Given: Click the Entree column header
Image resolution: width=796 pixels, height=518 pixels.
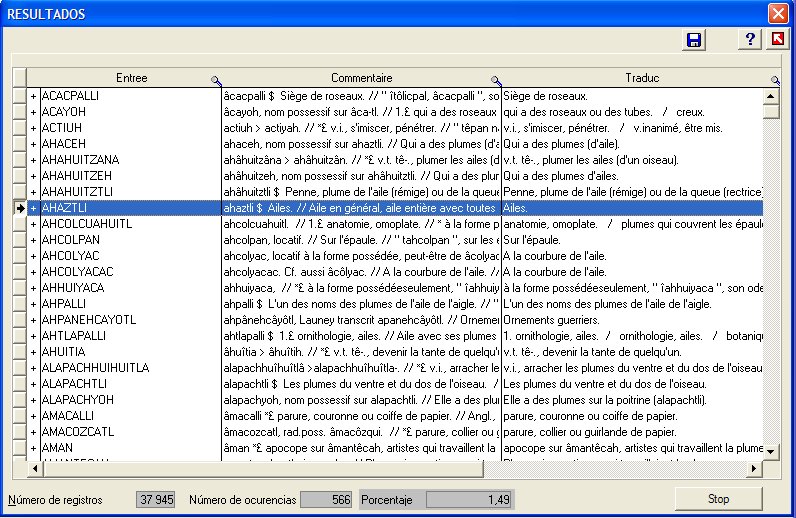Looking at the screenshot, I should tap(130, 77).
